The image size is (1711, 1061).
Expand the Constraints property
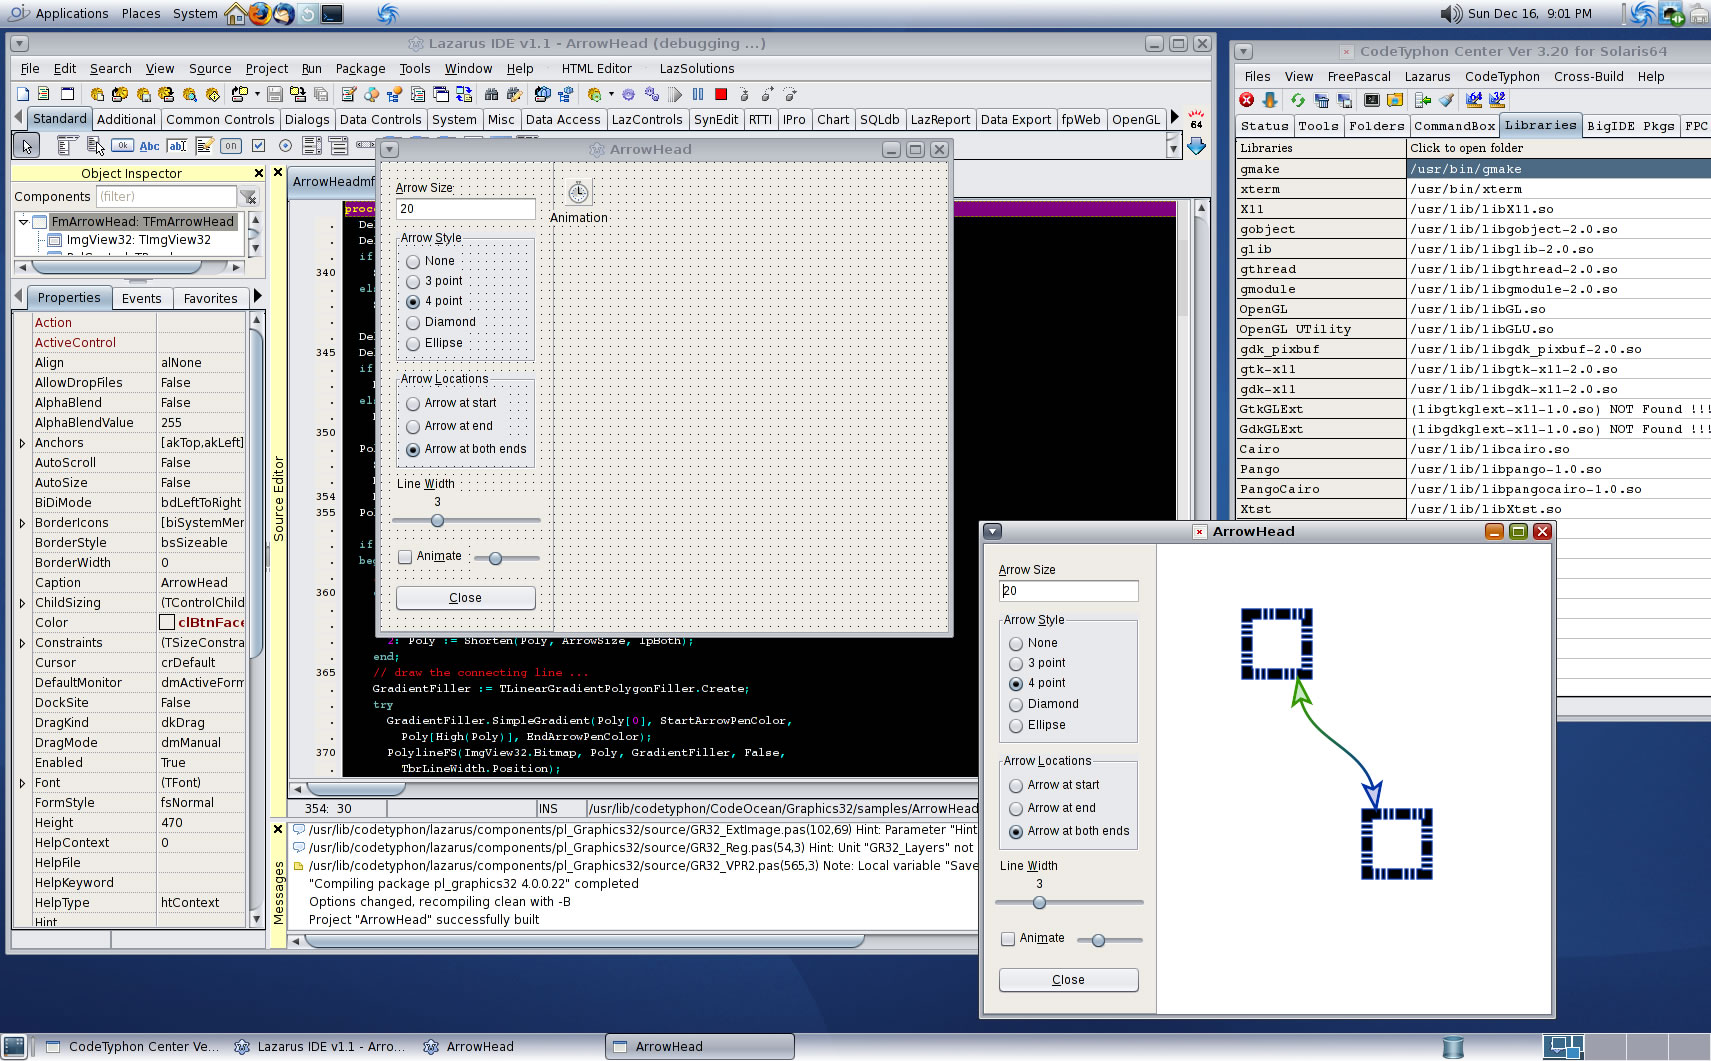point(22,643)
